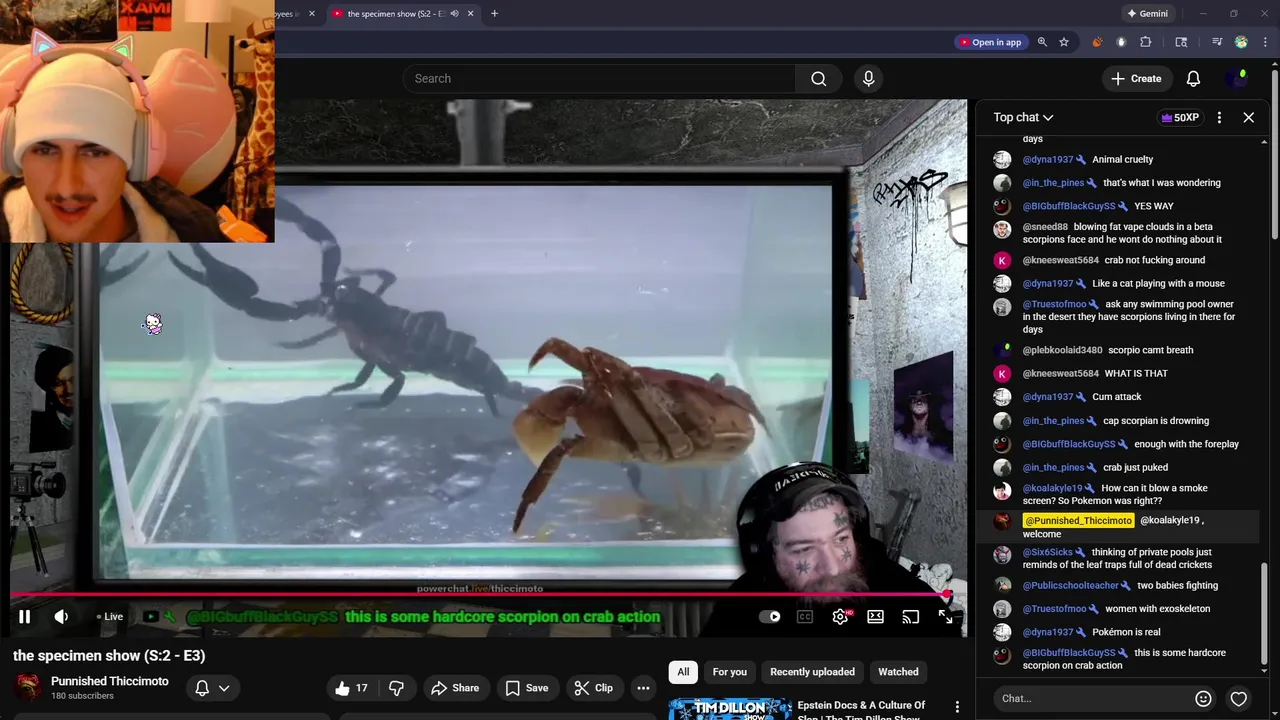Viewport: 1280px width, 720px height.
Task: Pause the live video
Action: pyautogui.click(x=24, y=617)
